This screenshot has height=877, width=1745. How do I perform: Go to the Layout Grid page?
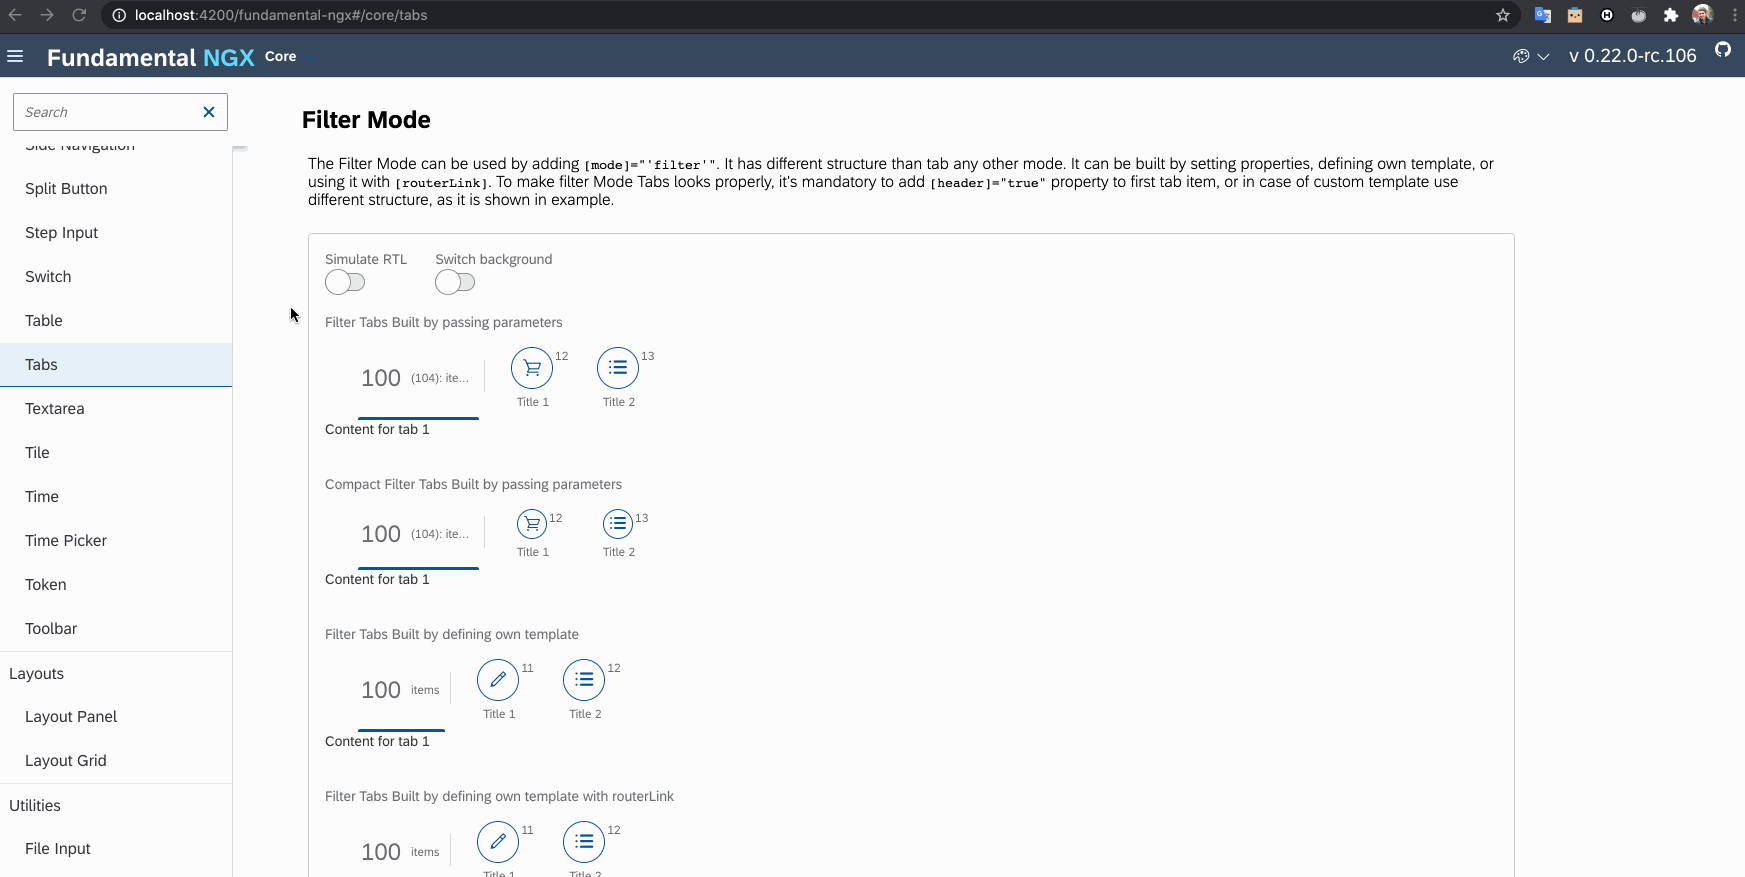[116, 760]
